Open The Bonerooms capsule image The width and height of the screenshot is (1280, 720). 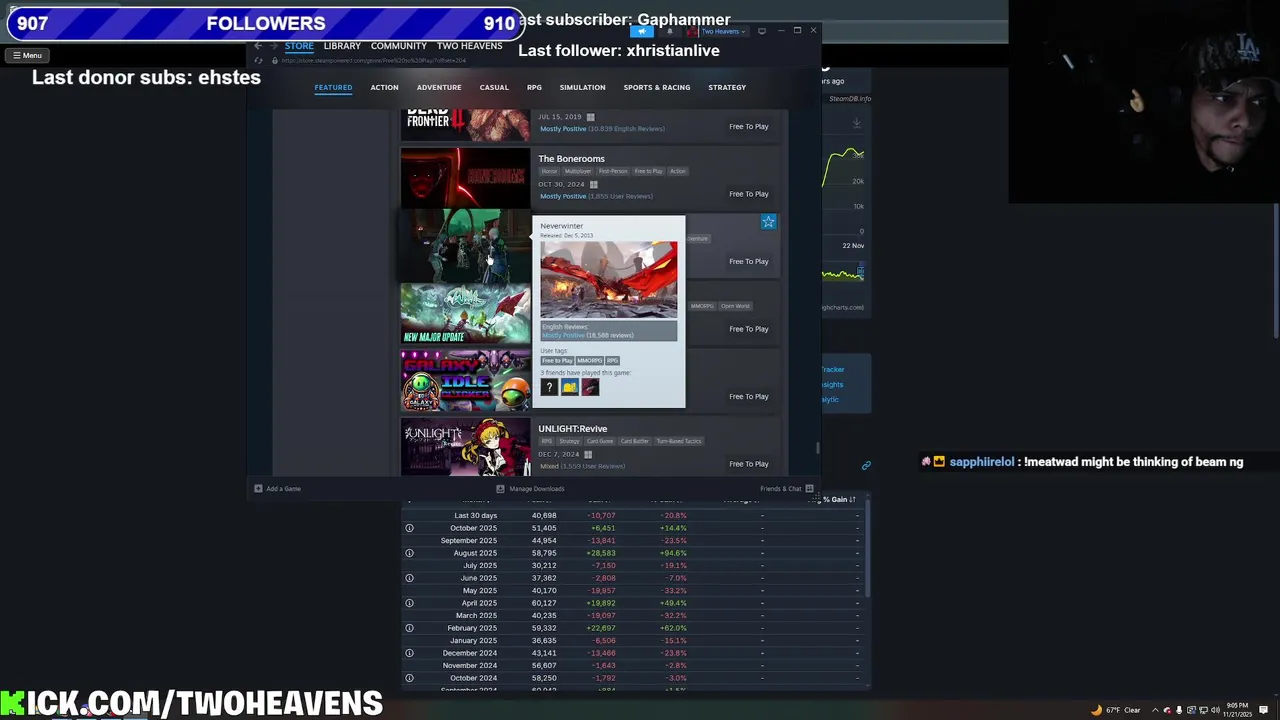465,177
